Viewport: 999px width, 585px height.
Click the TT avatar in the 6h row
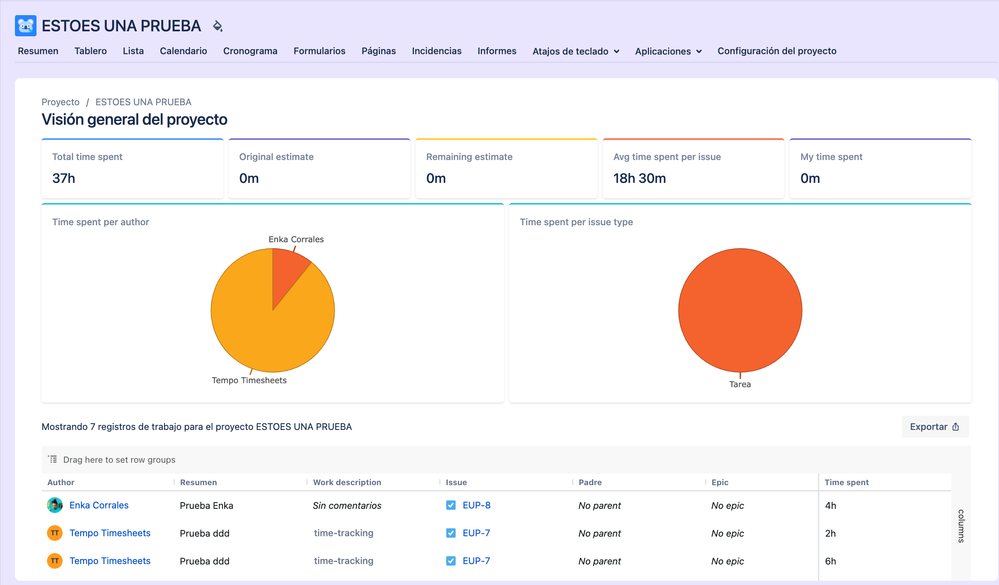coord(55,562)
